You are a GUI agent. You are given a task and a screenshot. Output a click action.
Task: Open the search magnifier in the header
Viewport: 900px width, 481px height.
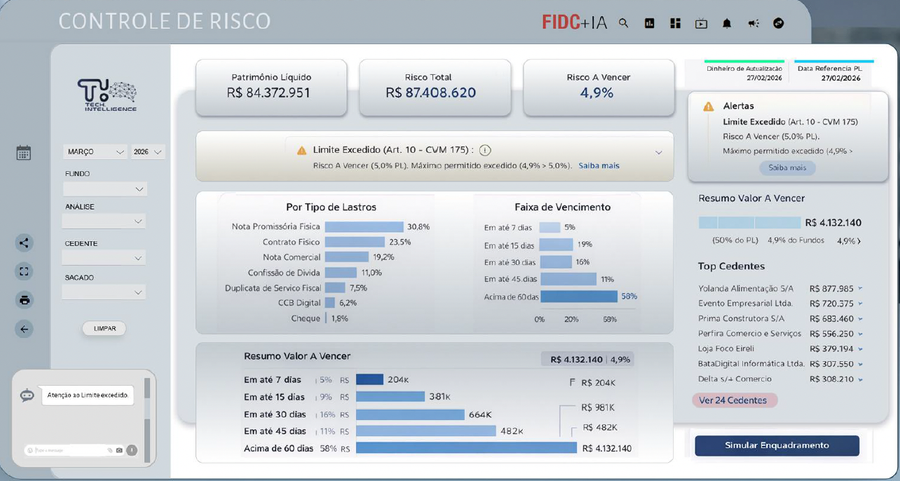[x=623, y=24]
